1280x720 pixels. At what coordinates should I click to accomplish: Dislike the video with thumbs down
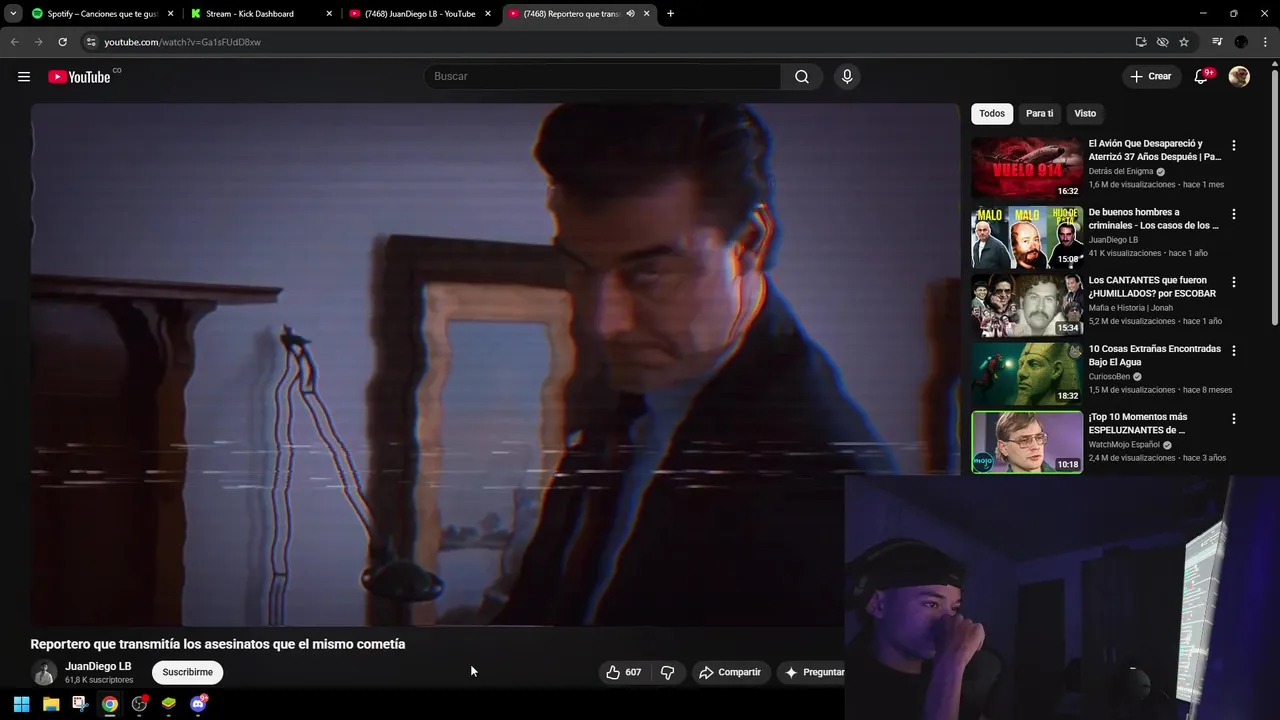click(x=668, y=672)
